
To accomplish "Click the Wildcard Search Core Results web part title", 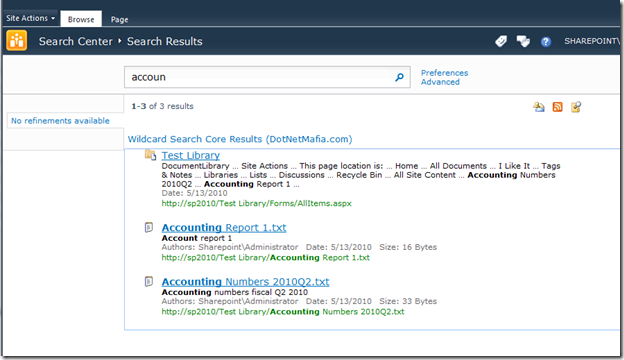I will click(240, 139).
